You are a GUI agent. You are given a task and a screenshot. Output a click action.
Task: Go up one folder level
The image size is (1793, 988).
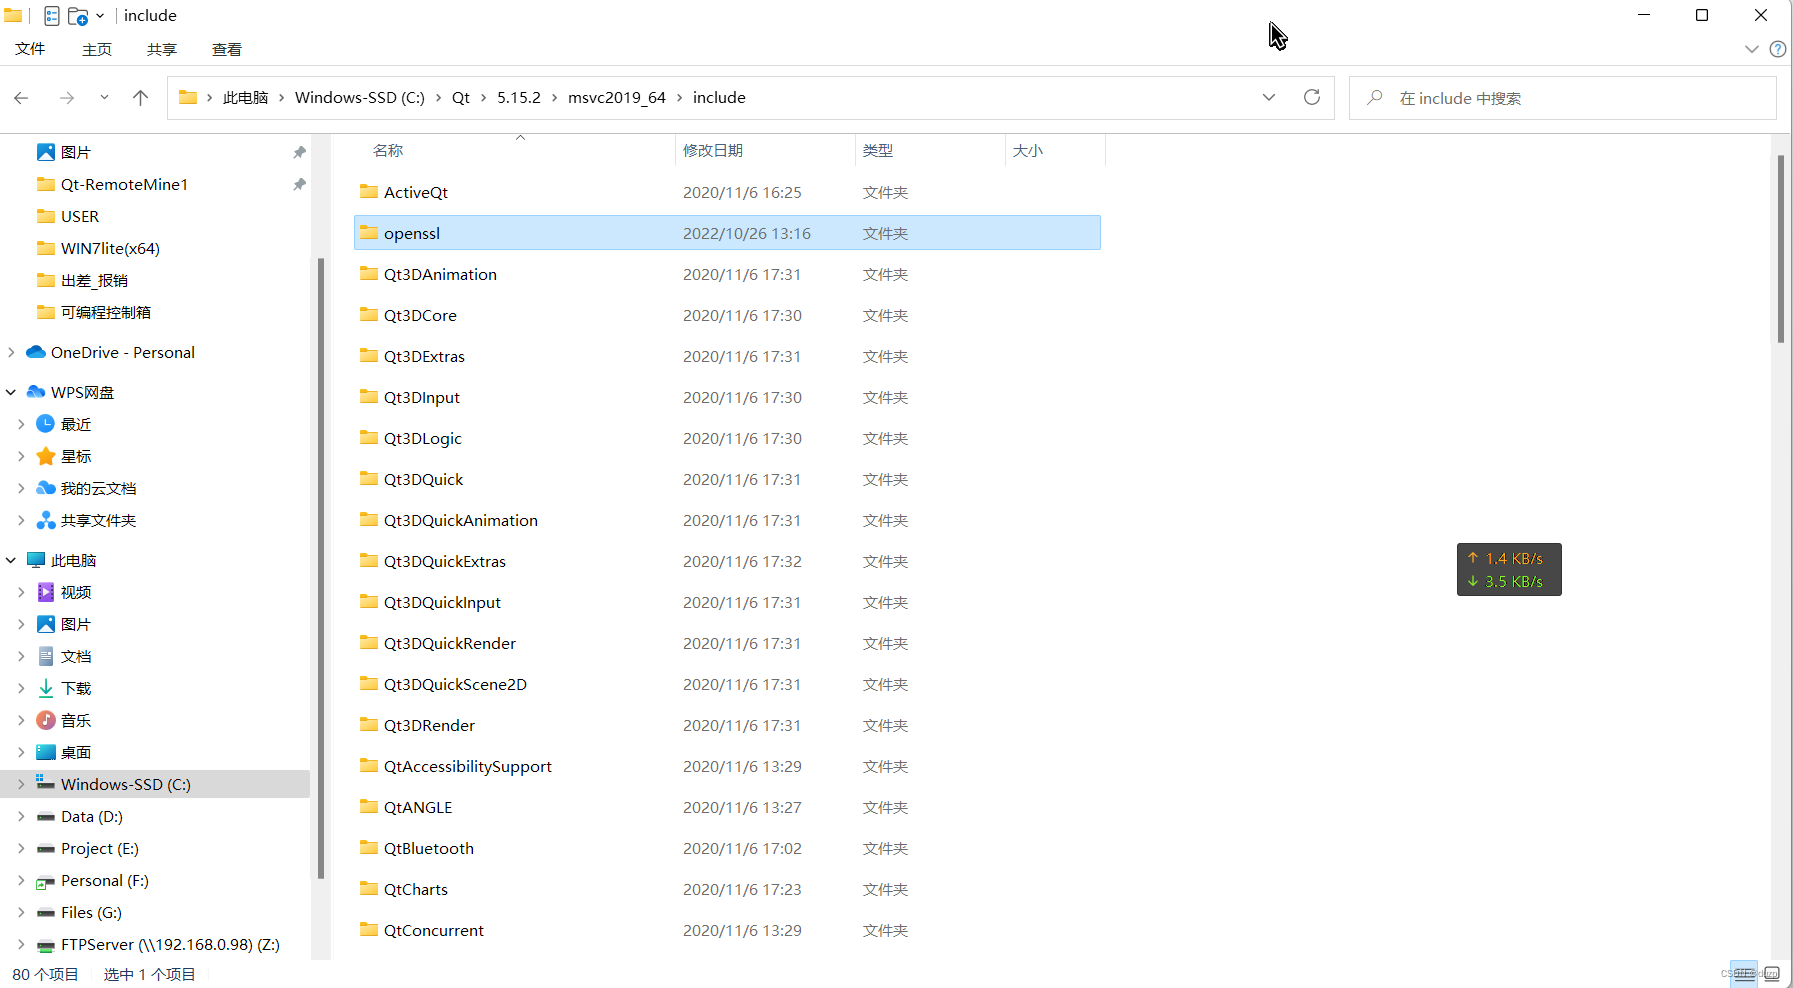[140, 98]
